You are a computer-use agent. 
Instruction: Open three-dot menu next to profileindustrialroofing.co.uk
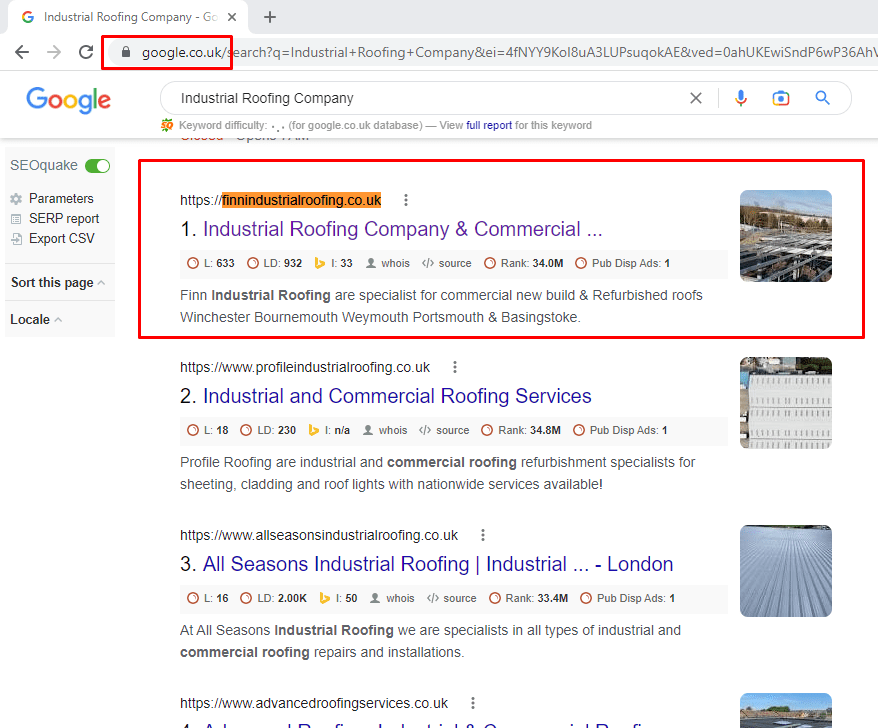point(455,367)
